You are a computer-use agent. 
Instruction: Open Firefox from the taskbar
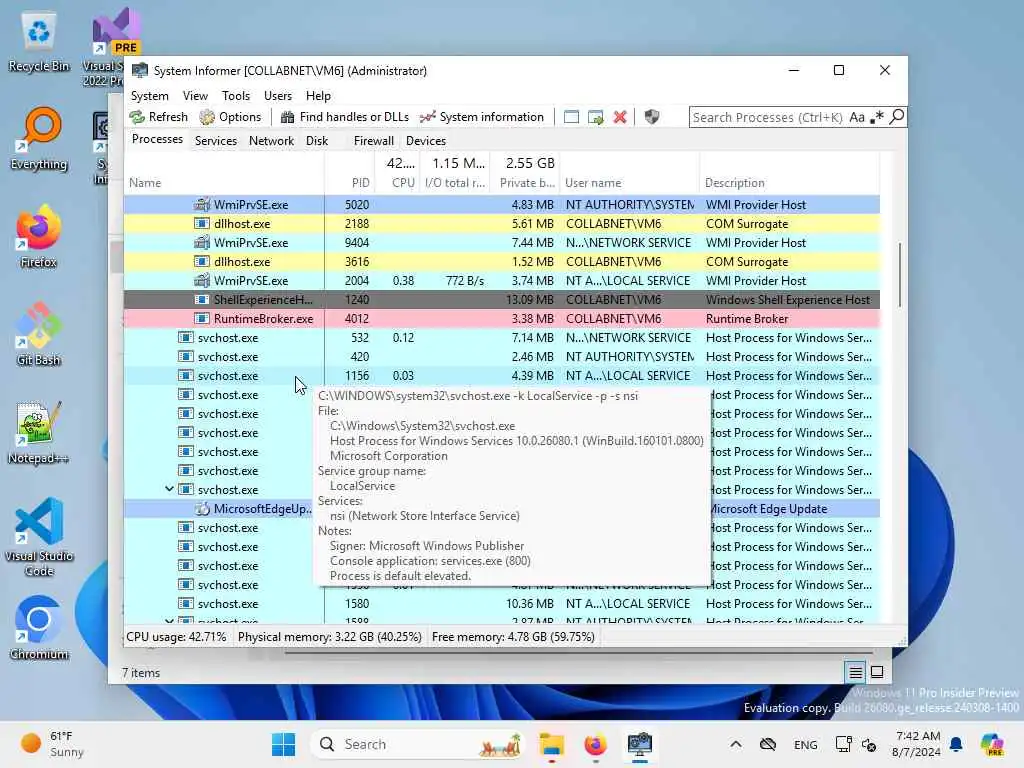(x=595, y=744)
